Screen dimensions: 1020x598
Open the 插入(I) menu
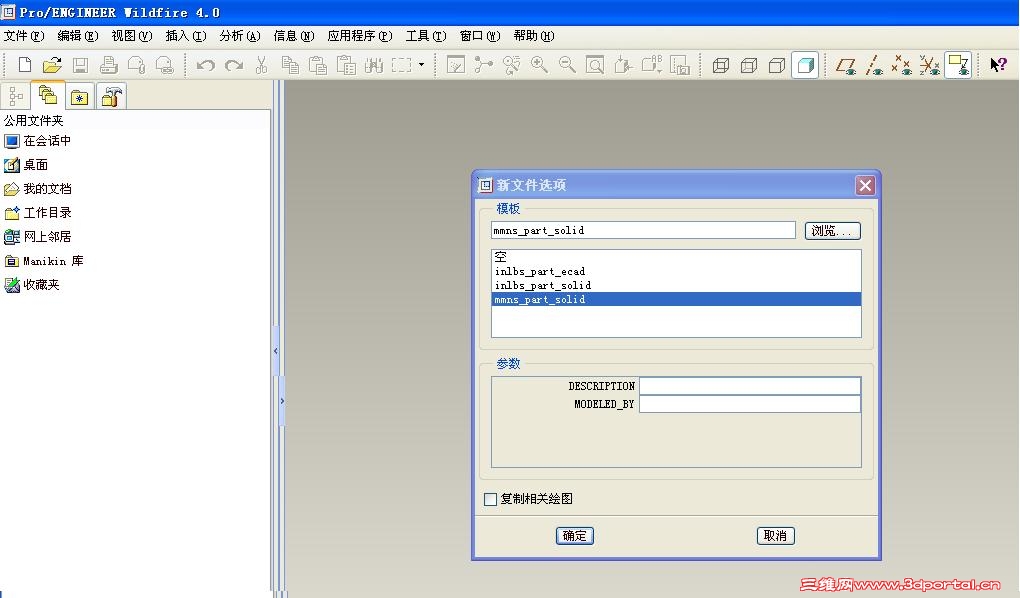click(186, 36)
